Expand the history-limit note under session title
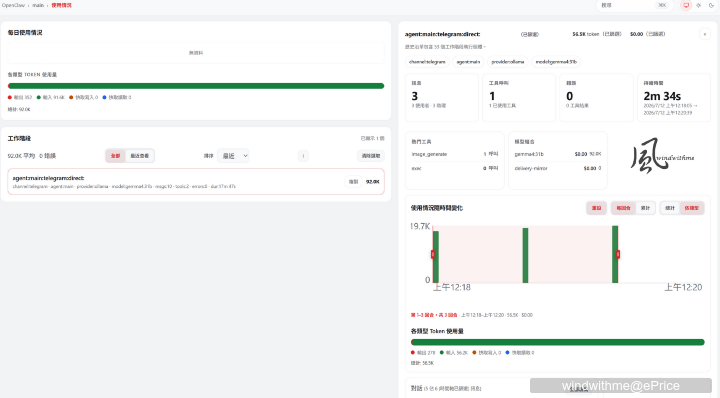Screen dimensions: 720x398 [x=445, y=47]
